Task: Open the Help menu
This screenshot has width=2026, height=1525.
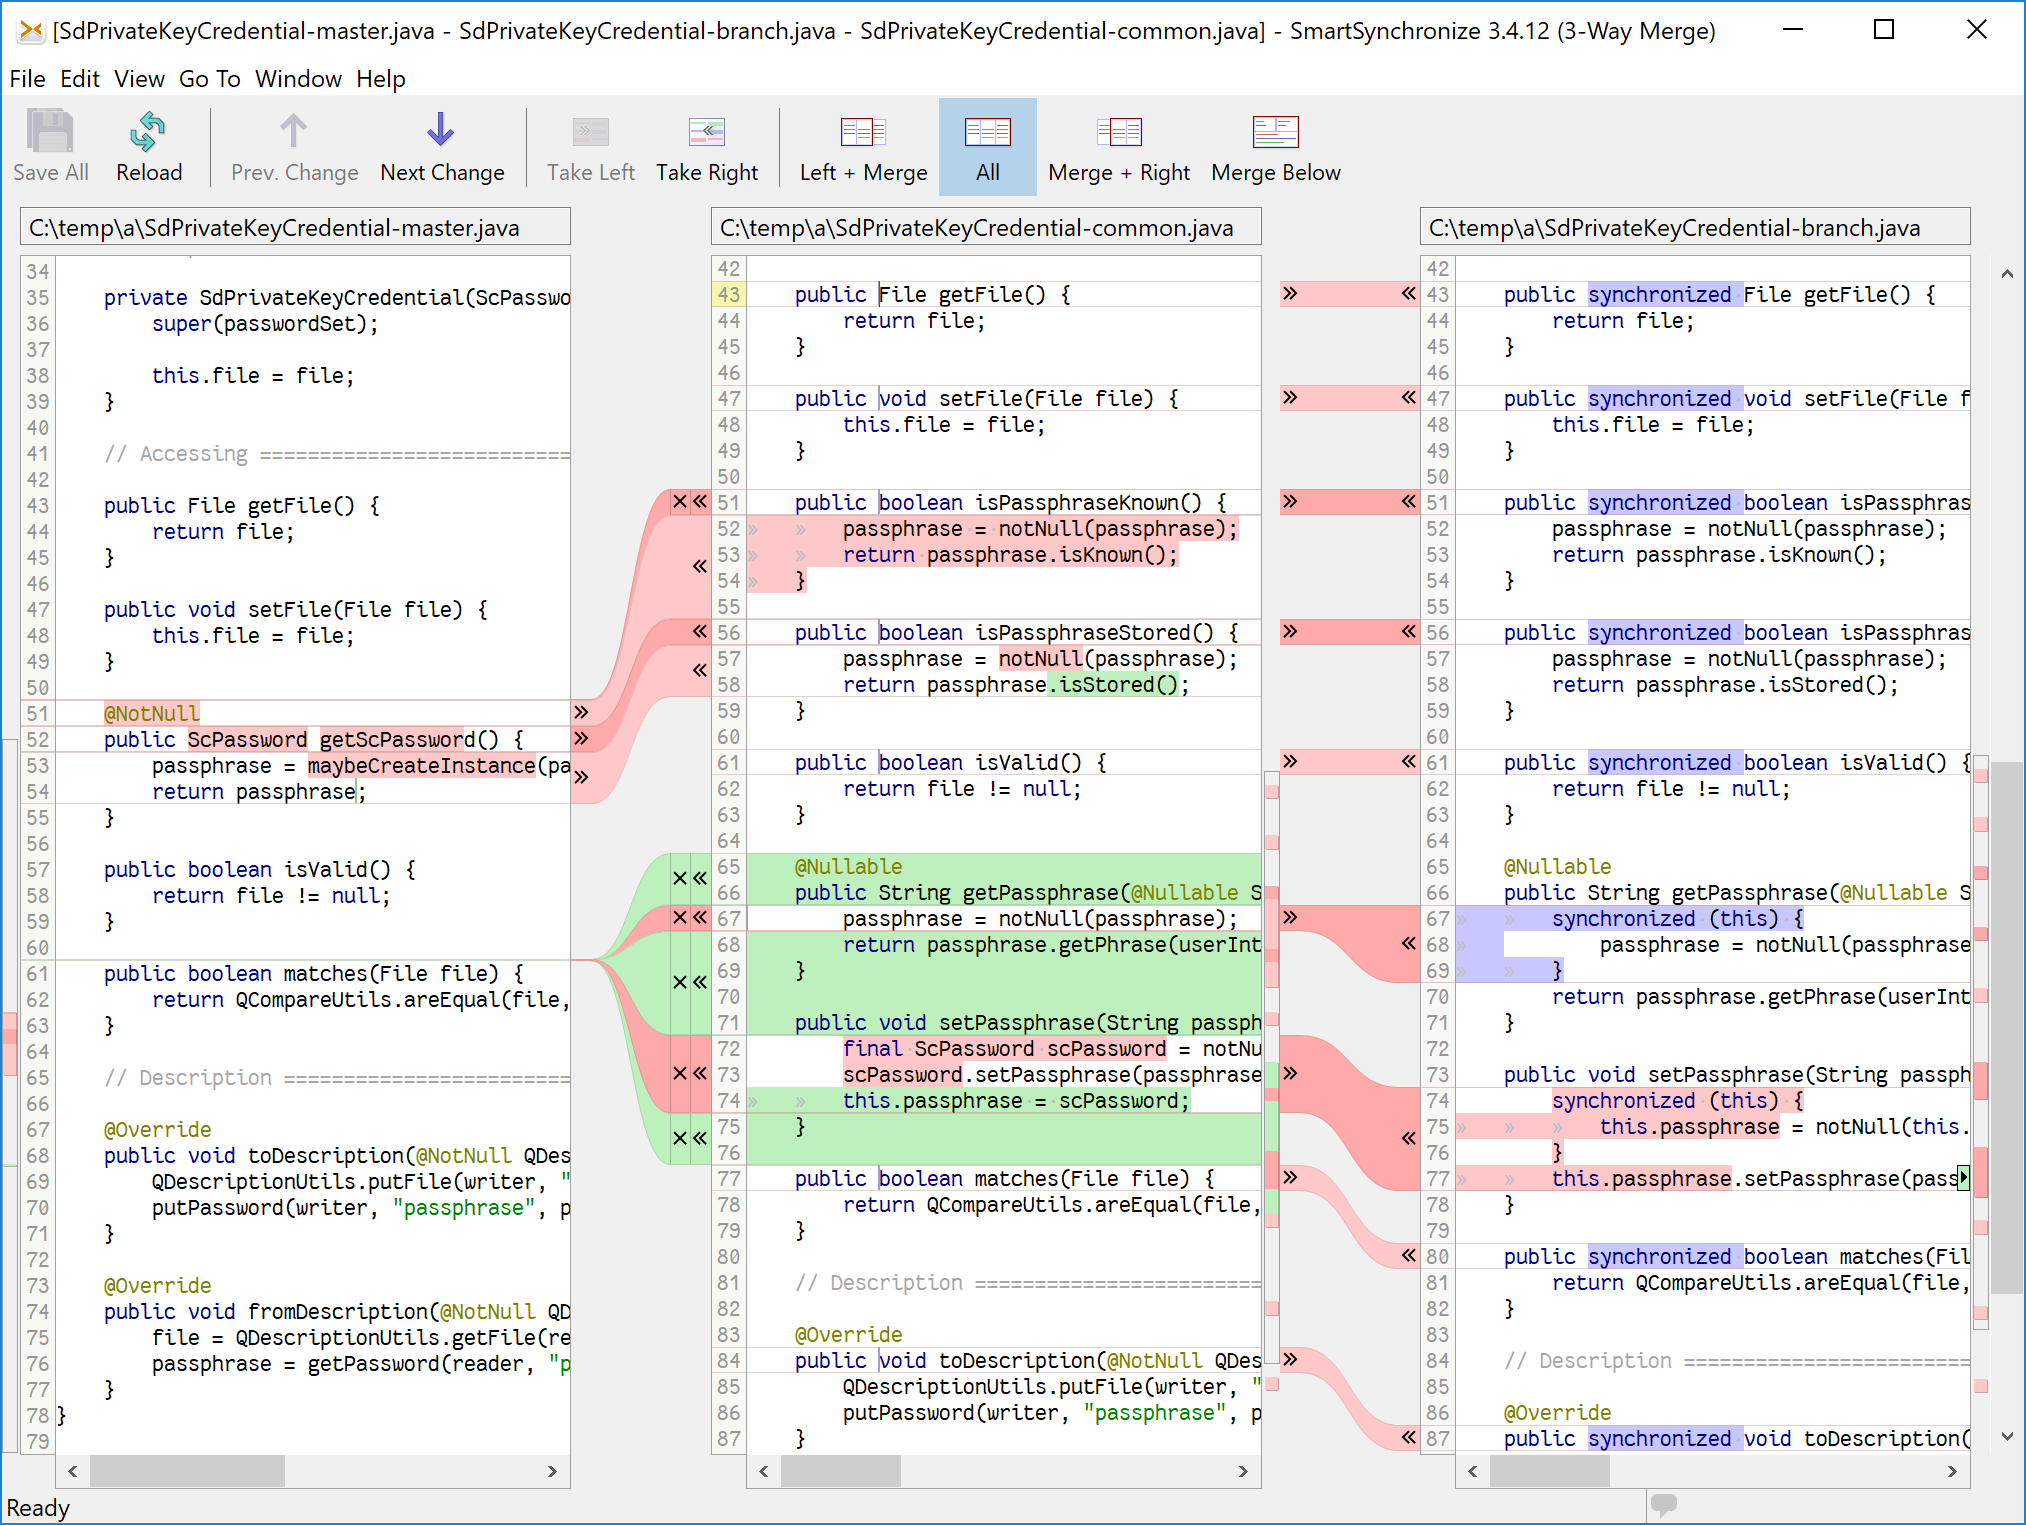Action: tap(380, 79)
